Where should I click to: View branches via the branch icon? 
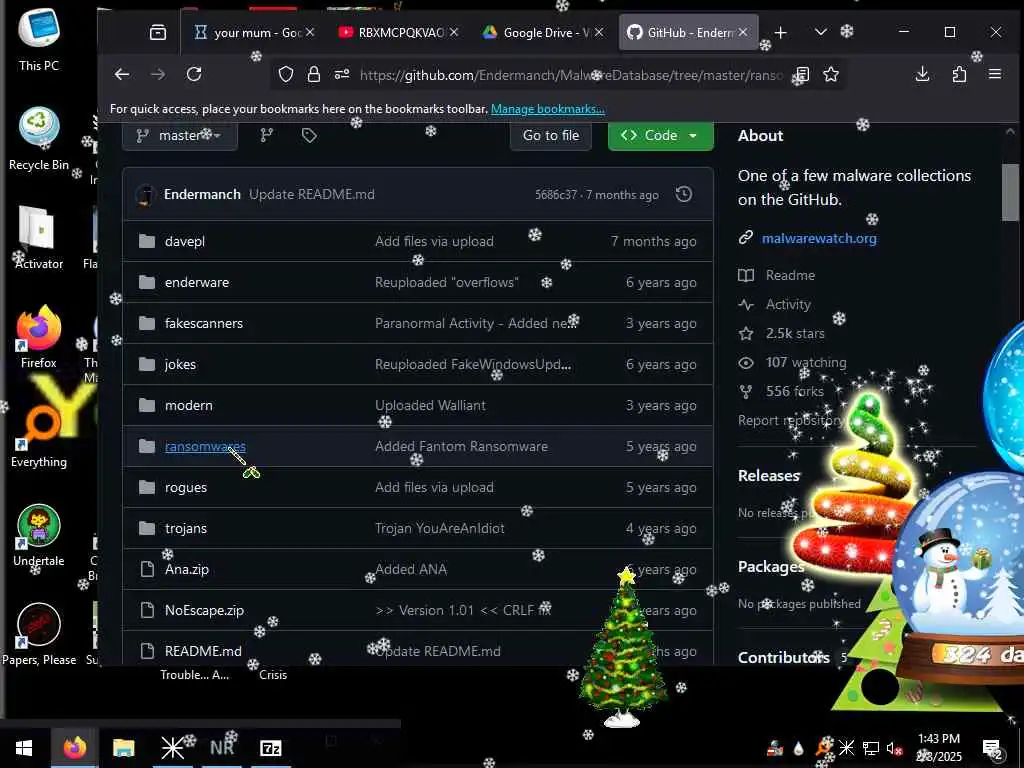pos(266,136)
